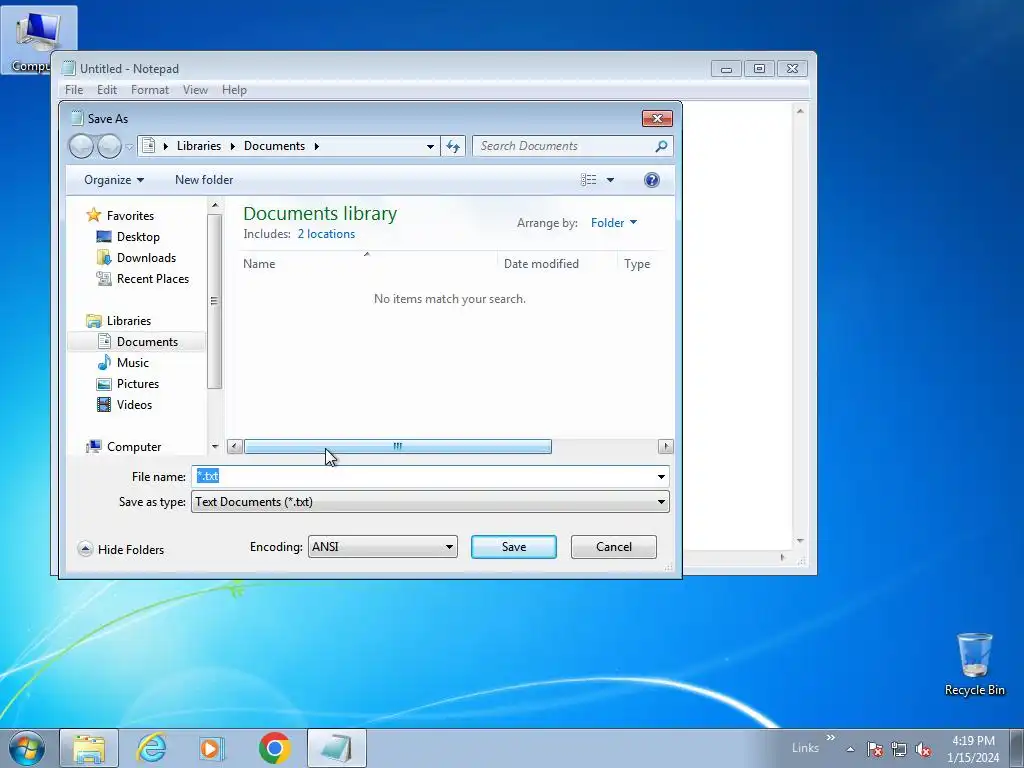
Task: Open the address bar previous locations dropdown
Action: coord(430,146)
